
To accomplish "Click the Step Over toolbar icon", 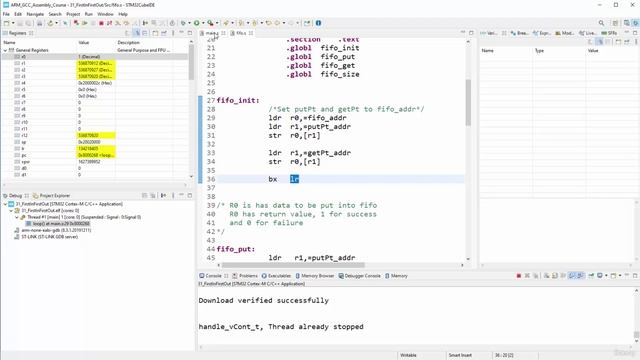I will (126, 23).
